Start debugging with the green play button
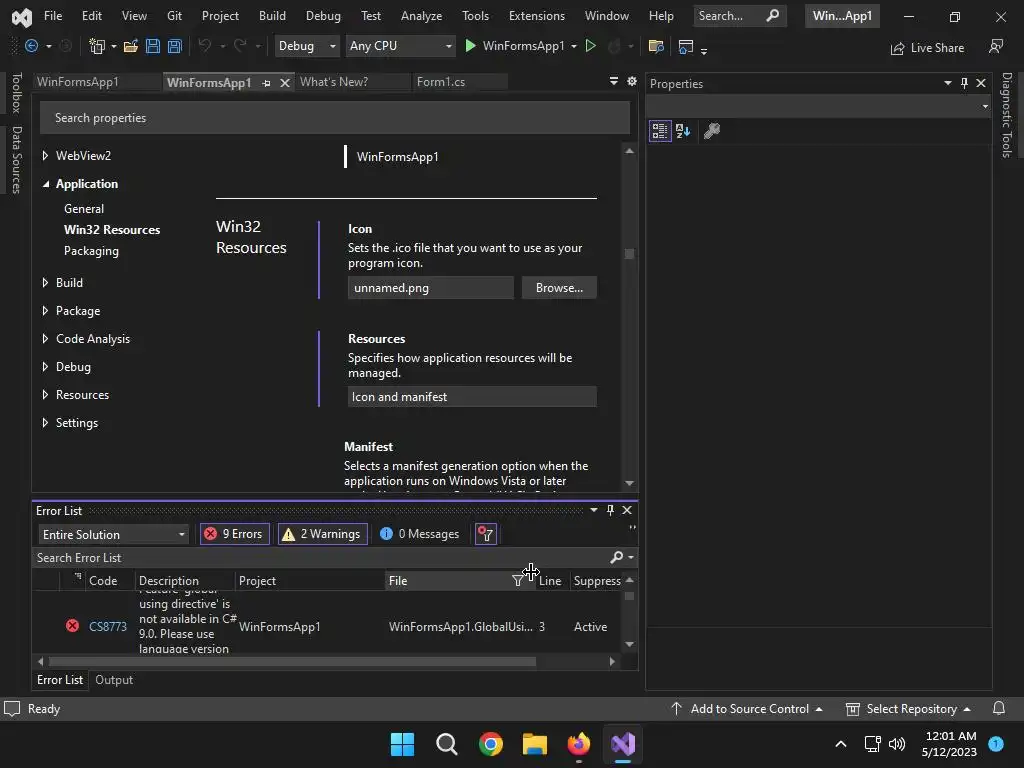 470,46
